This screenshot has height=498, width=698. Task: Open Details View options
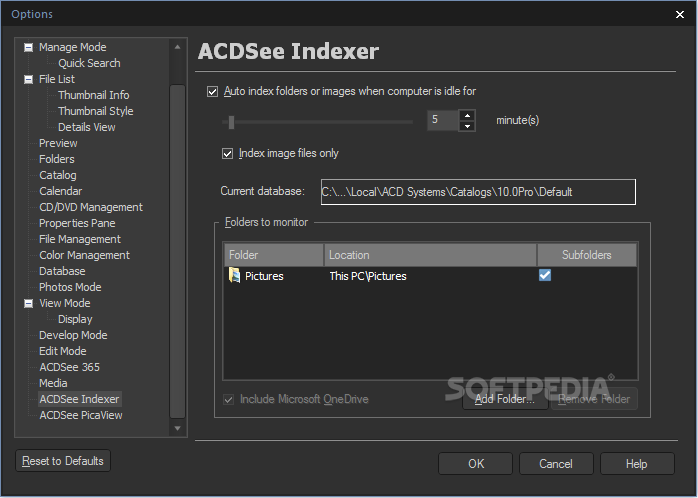tap(86, 127)
